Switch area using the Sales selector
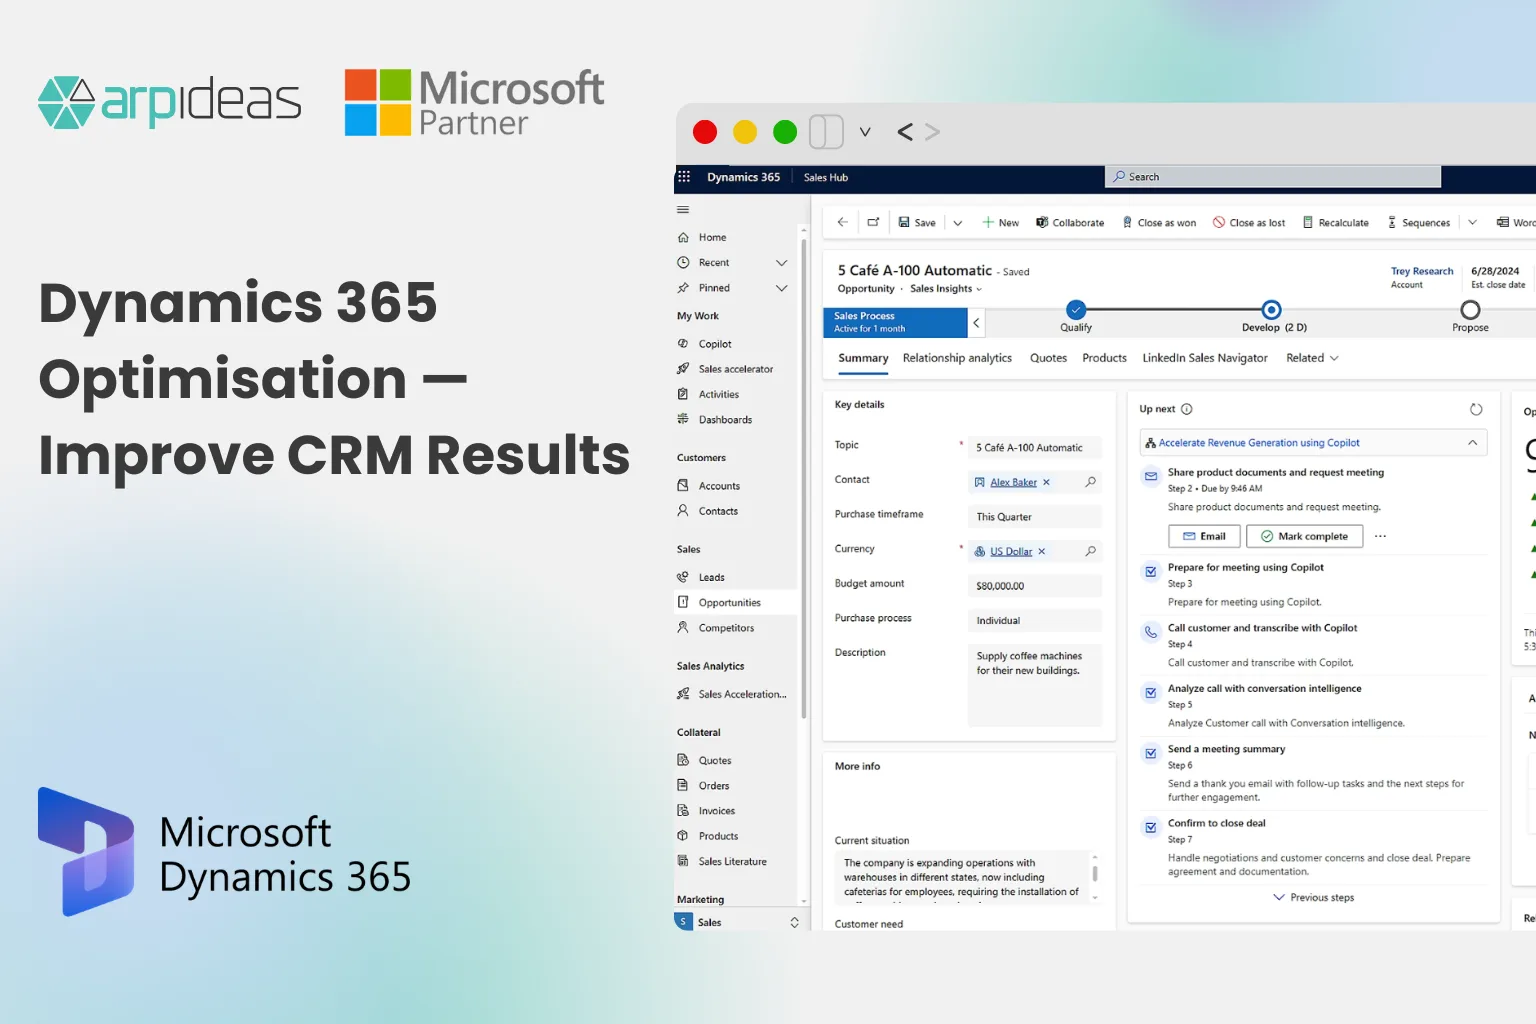The height and width of the screenshot is (1024, 1536). [x=738, y=922]
